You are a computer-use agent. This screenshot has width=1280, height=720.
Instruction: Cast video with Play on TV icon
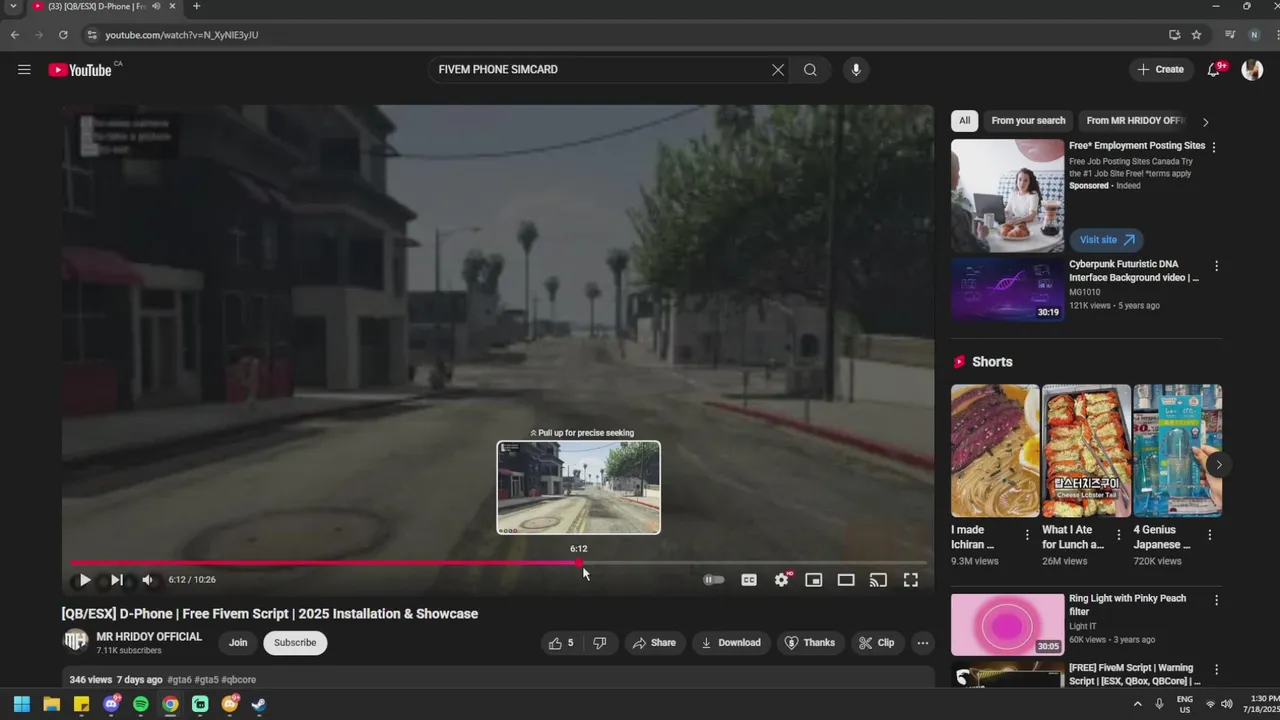click(x=878, y=580)
